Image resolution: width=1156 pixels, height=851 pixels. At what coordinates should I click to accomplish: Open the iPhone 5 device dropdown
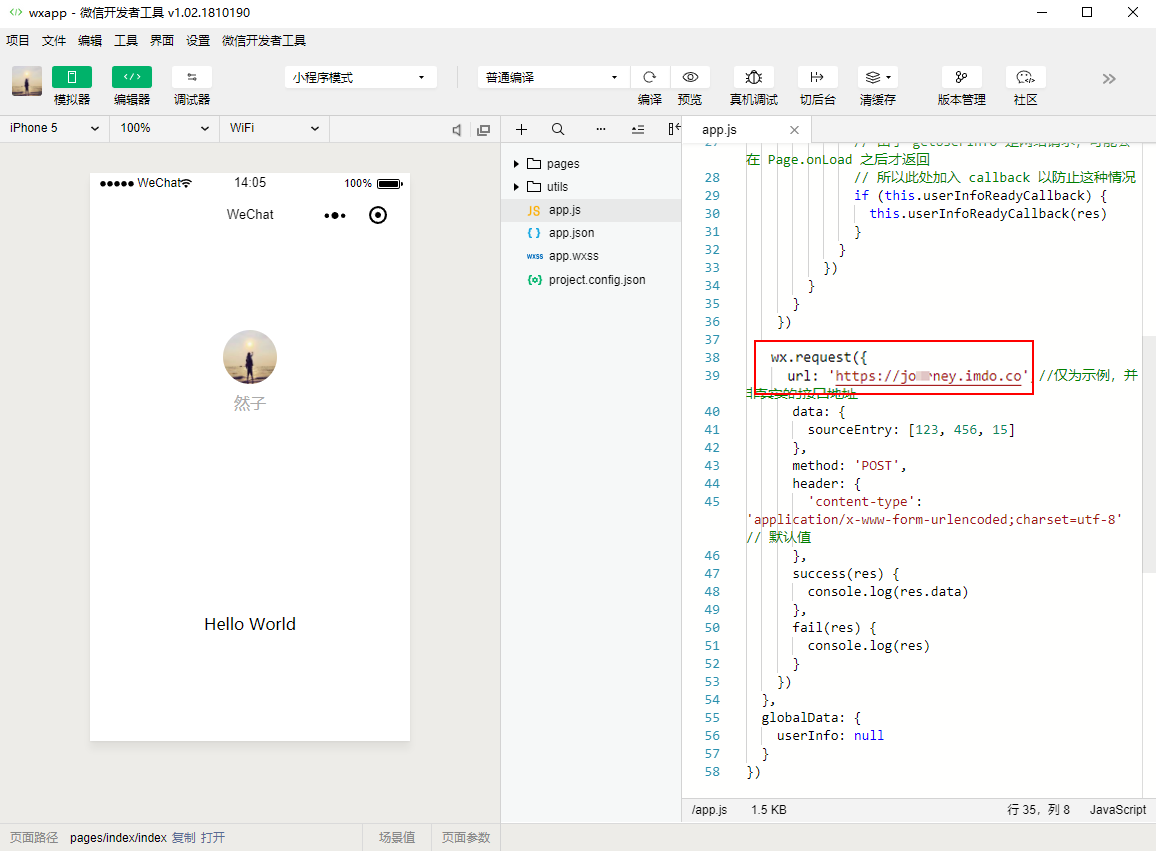(55, 128)
